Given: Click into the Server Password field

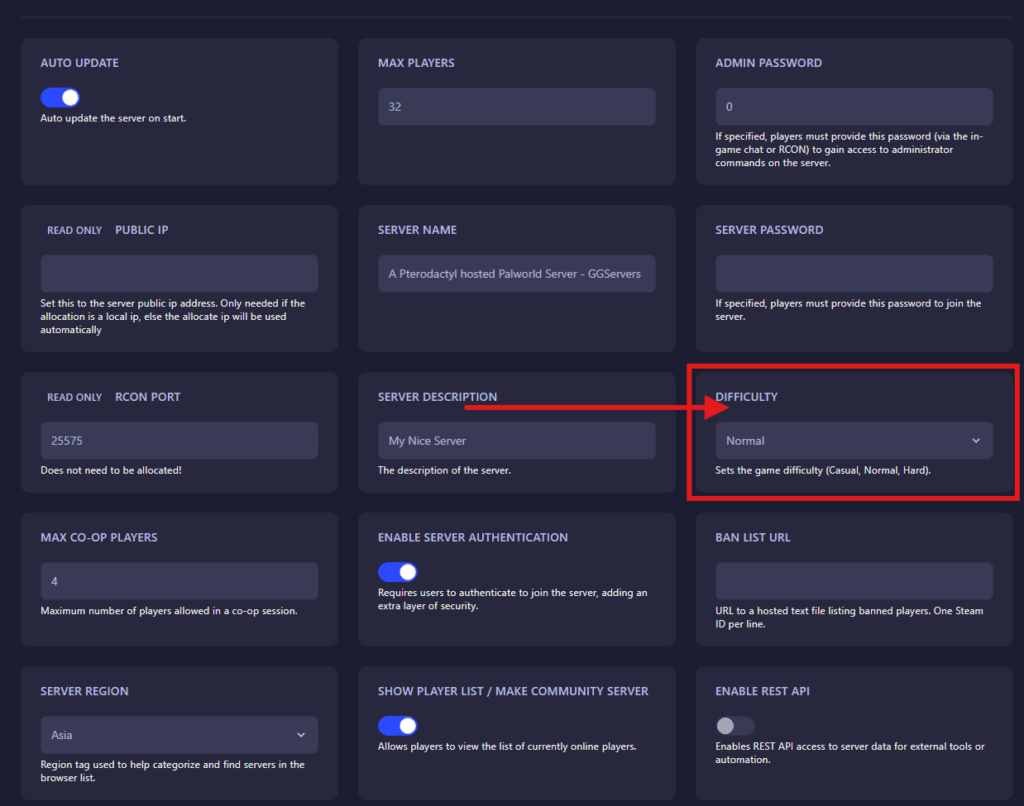Looking at the screenshot, I should tap(853, 273).
